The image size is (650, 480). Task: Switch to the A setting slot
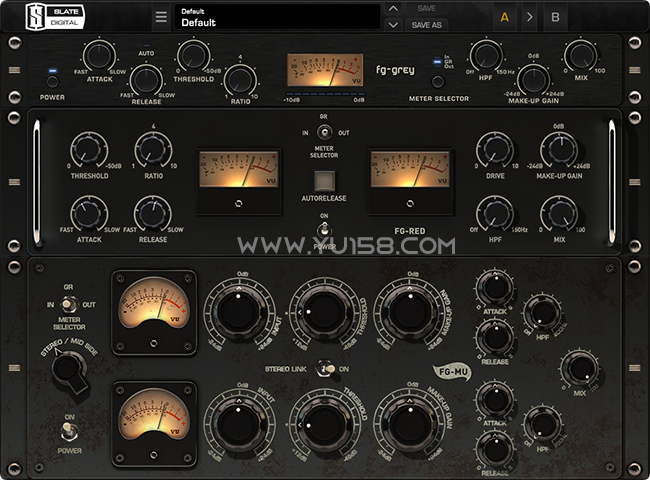tap(504, 17)
